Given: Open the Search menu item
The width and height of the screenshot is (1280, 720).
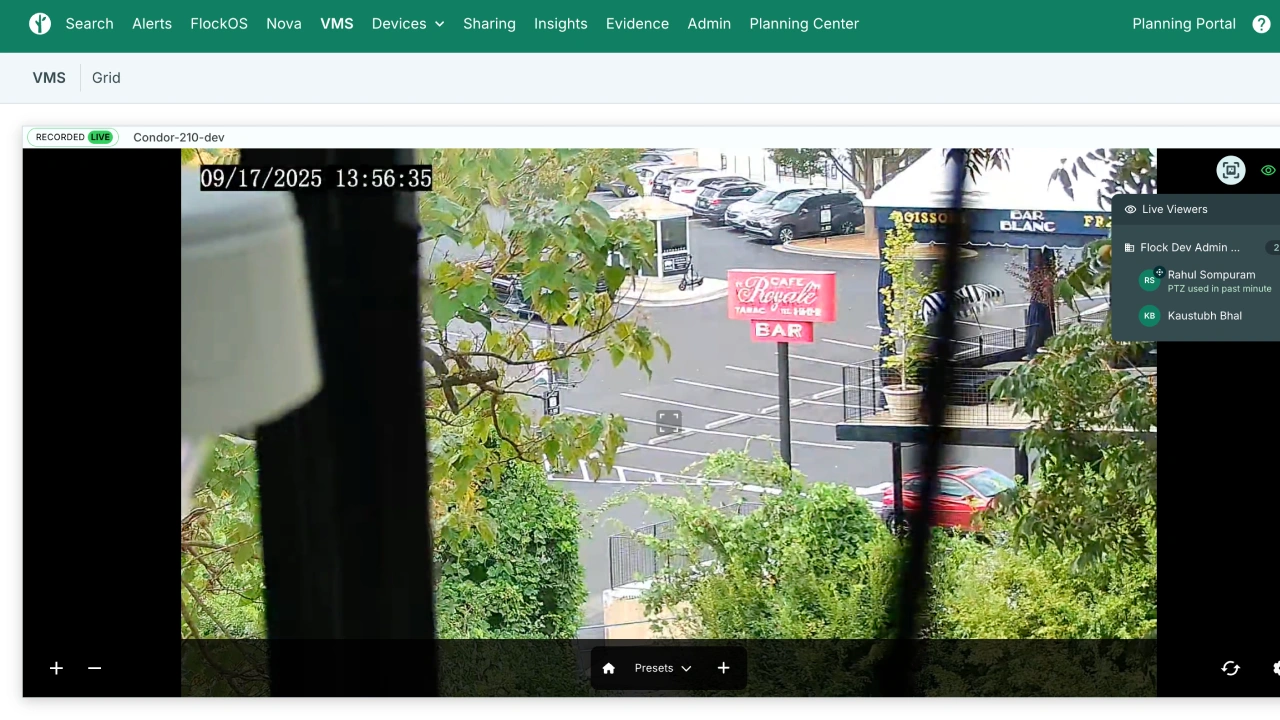Looking at the screenshot, I should pos(90,24).
